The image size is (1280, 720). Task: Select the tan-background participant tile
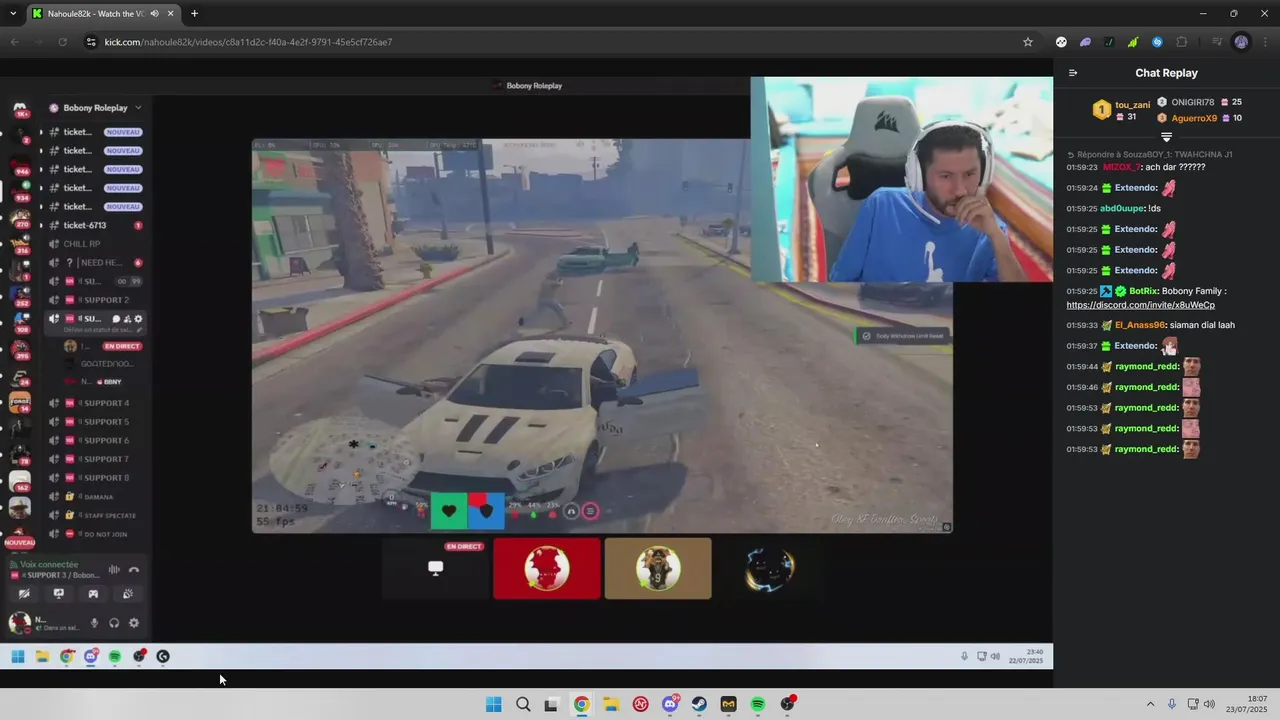658,569
